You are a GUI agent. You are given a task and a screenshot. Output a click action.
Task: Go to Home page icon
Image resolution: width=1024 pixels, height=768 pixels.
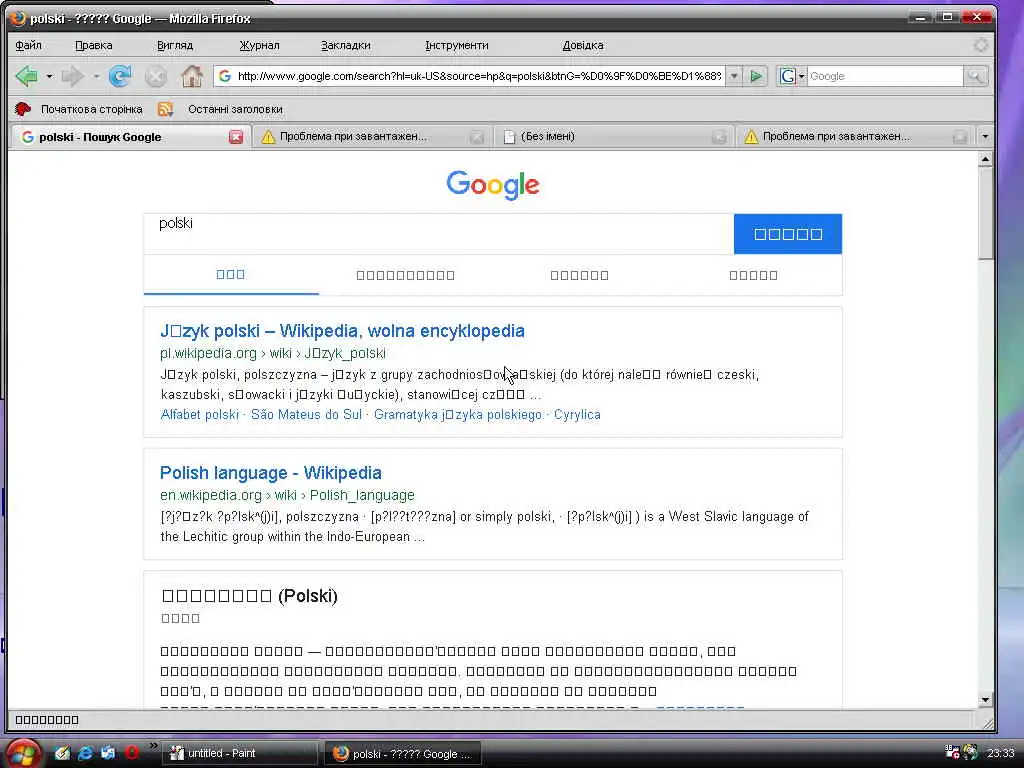pos(191,76)
